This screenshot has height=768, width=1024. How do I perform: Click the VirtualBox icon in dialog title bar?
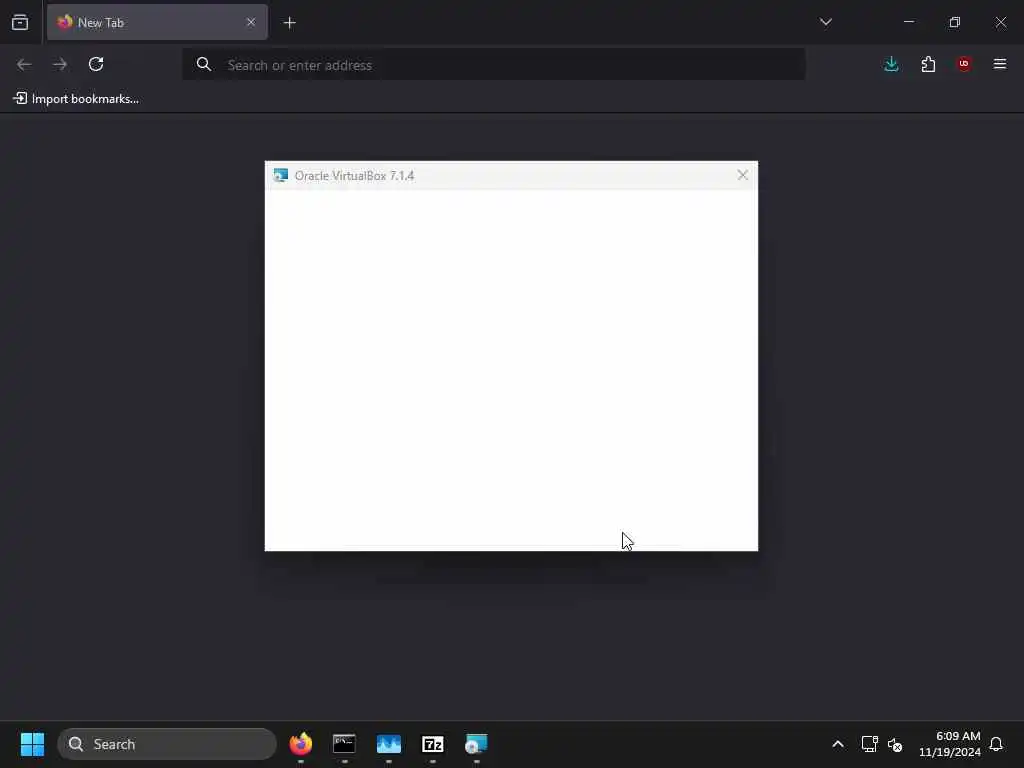pyautogui.click(x=281, y=175)
